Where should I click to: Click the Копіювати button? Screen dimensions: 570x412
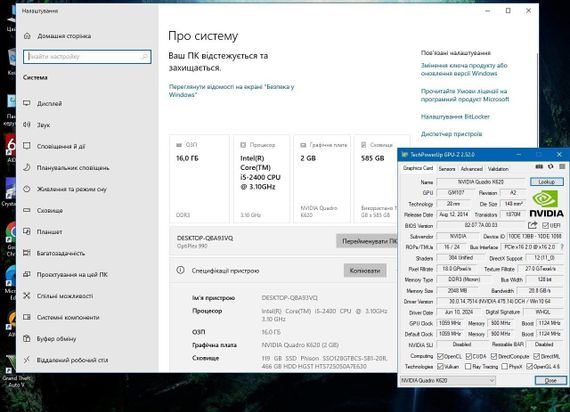click(x=365, y=271)
